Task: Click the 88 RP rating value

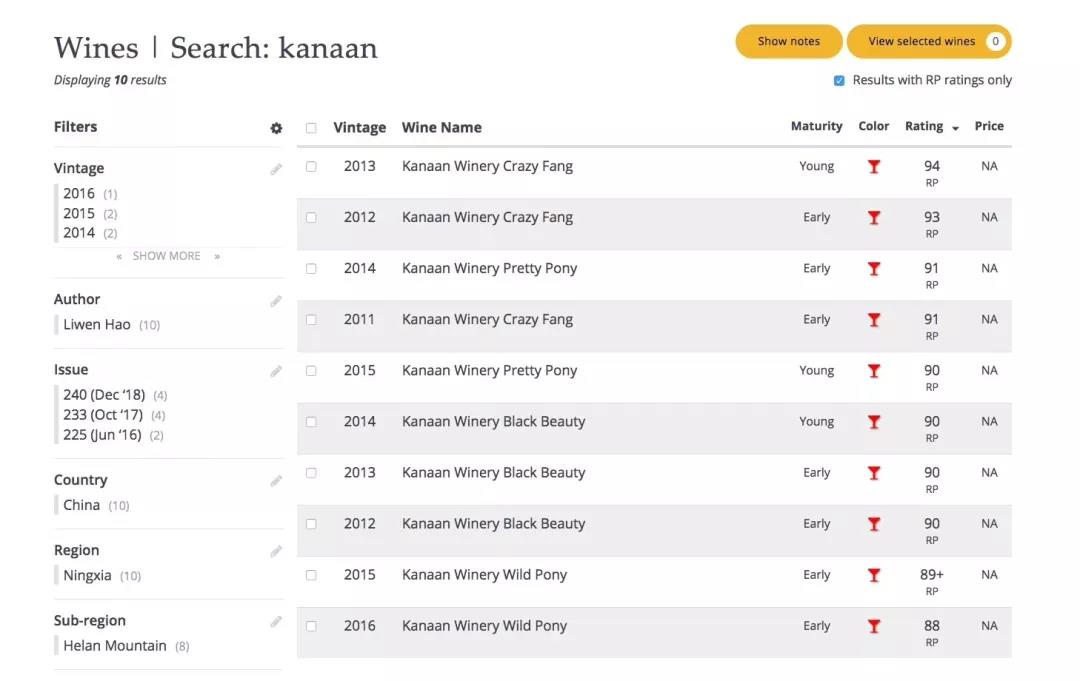Action: [x=931, y=626]
